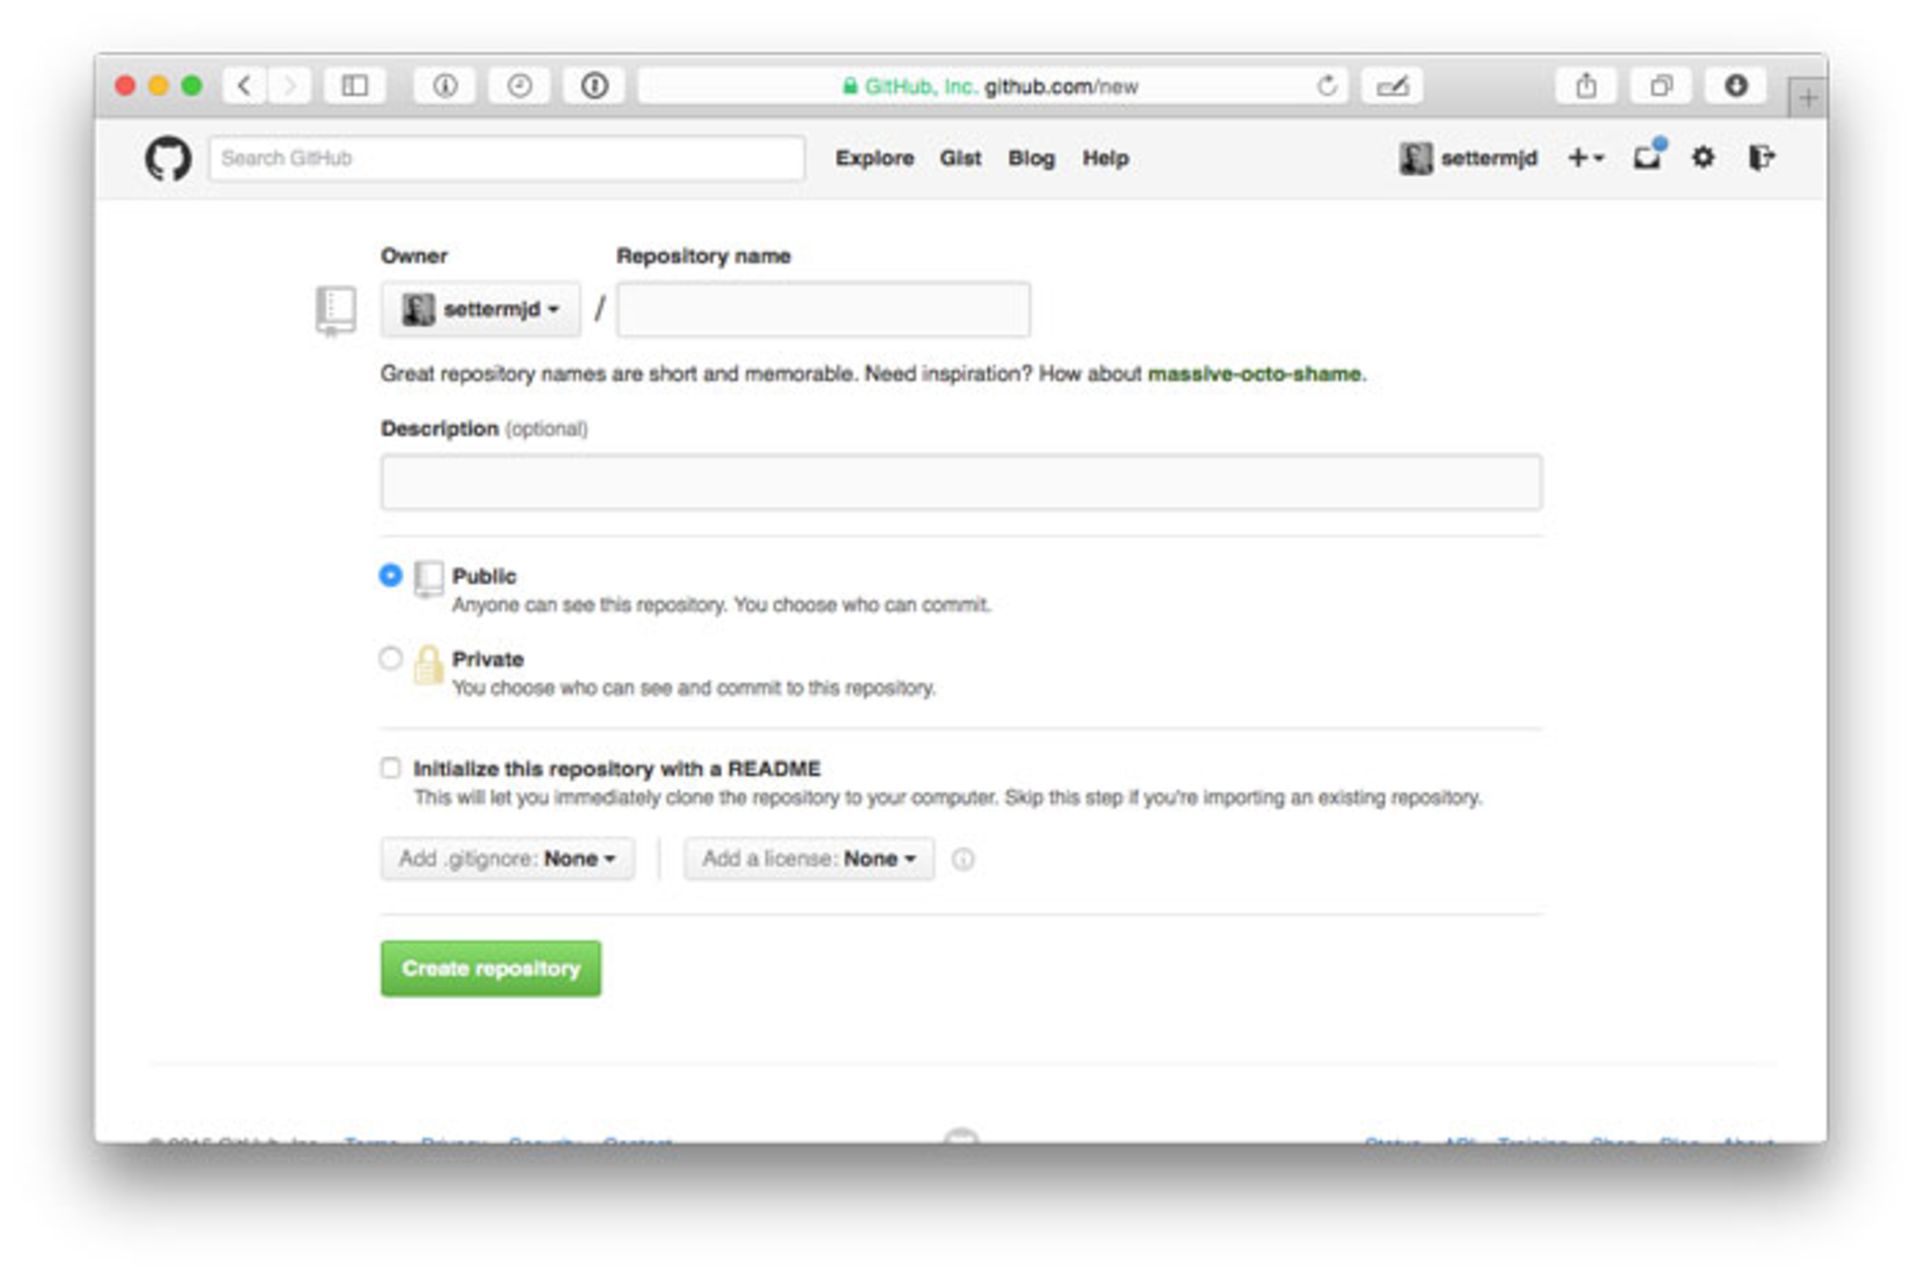This screenshot has height=1275, width=1920.
Task: Open Help in GitHub navigation
Action: (1105, 158)
